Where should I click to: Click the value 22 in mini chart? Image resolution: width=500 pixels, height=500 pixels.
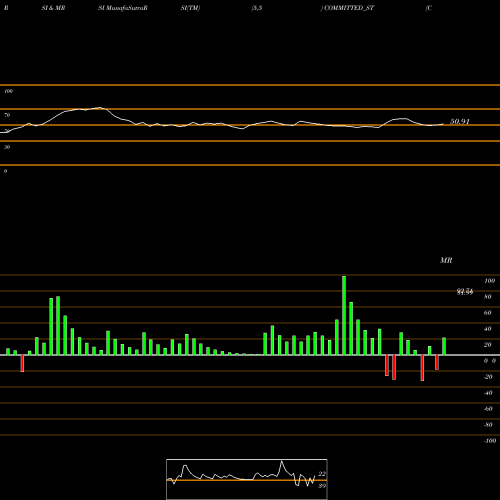pyautogui.click(x=322, y=474)
